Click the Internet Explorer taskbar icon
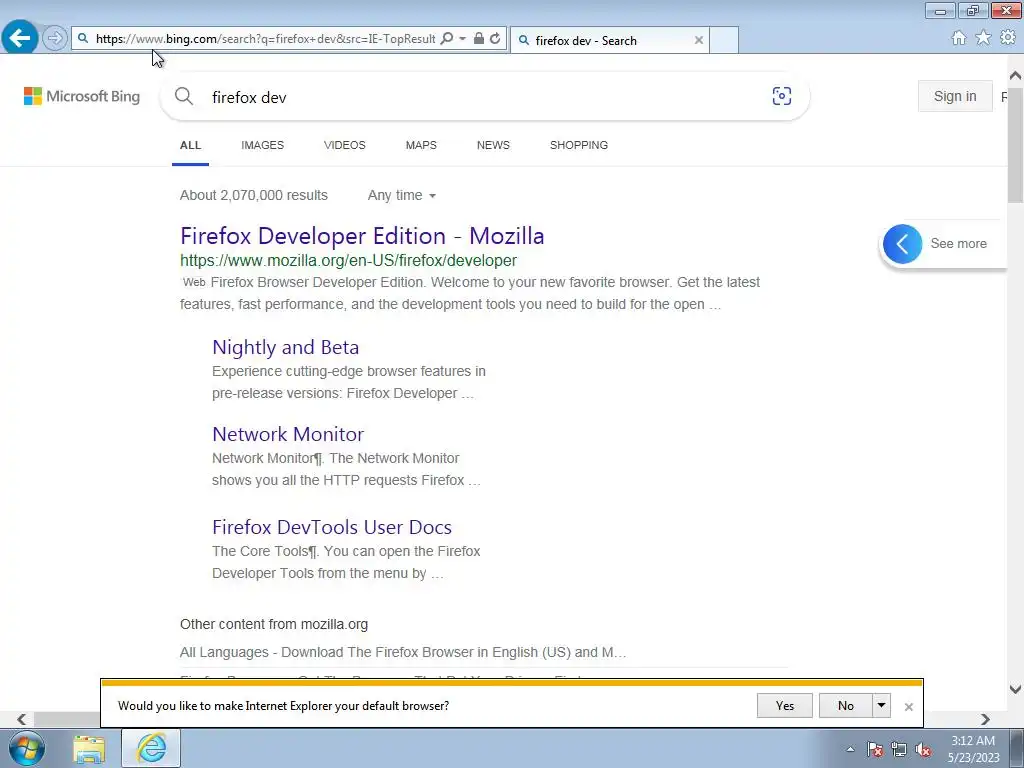 tap(151, 748)
